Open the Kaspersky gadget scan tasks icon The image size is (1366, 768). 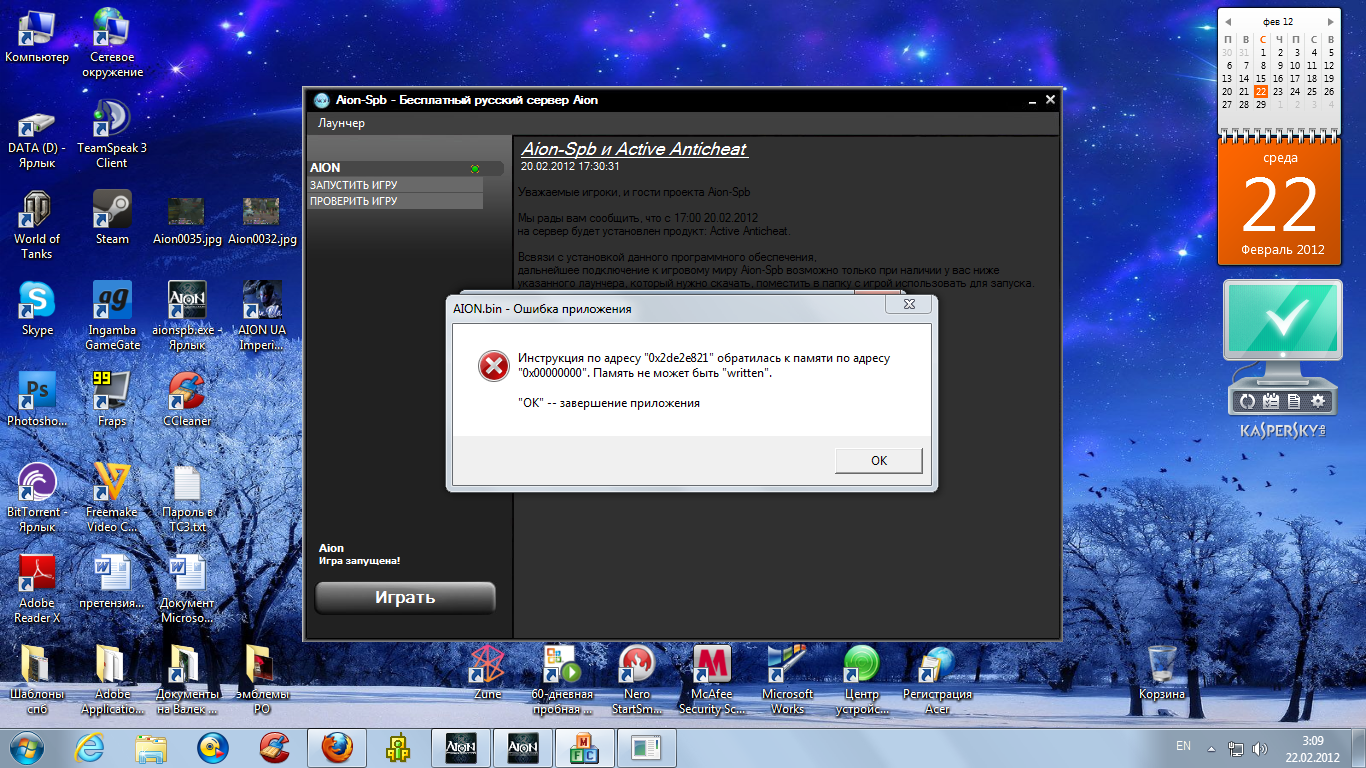[1271, 402]
